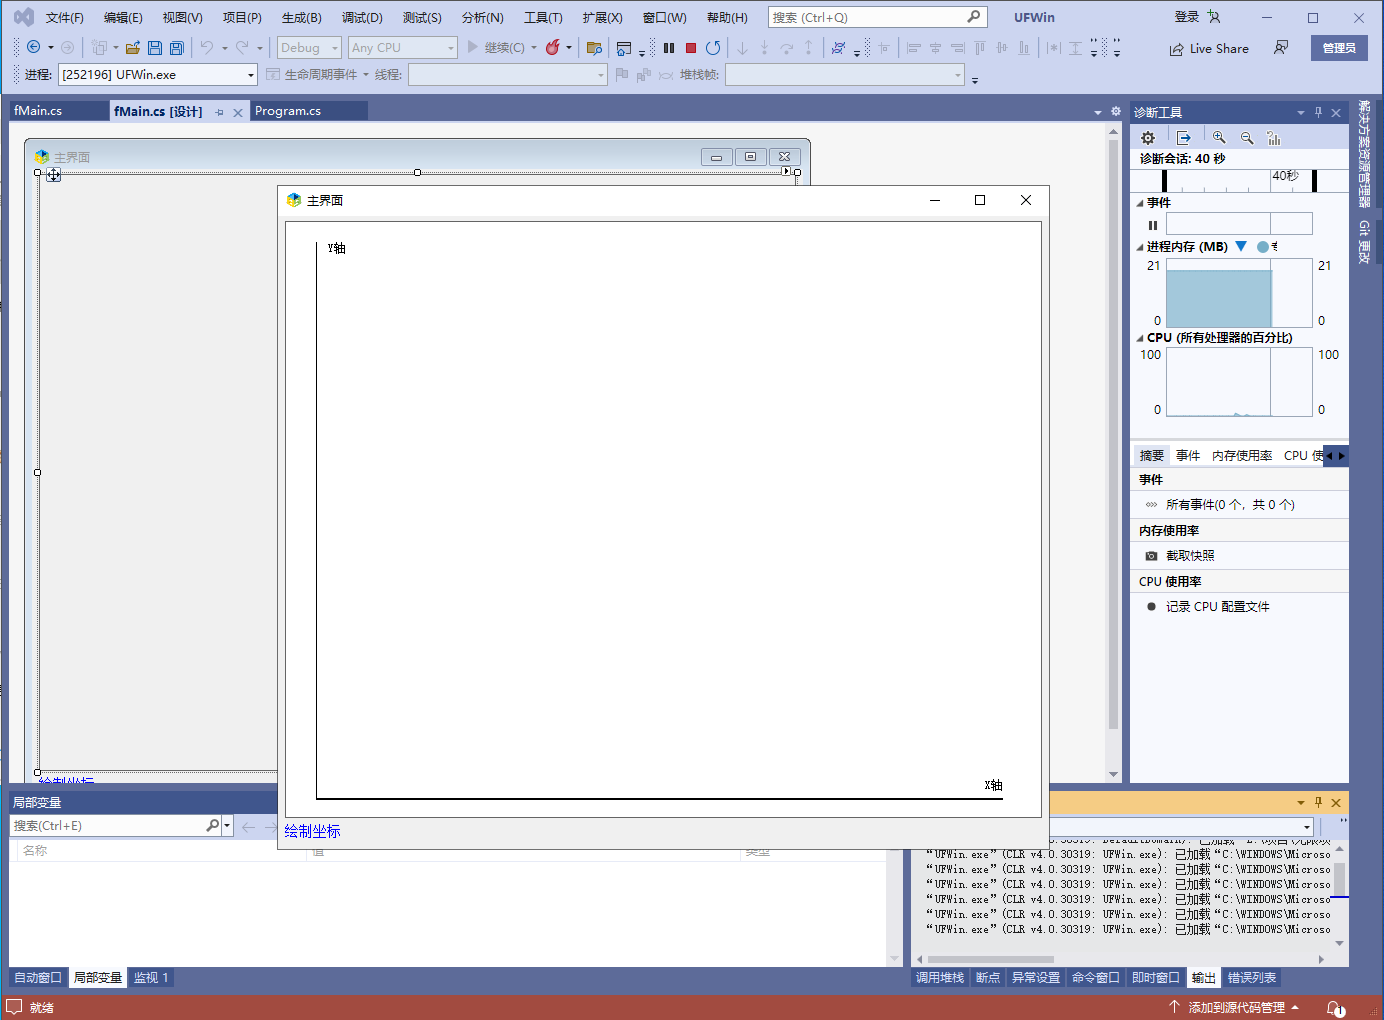Viewport: 1384px width, 1020px height.
Task: Click the open file folder icon
Action: [x=132, y=47]
